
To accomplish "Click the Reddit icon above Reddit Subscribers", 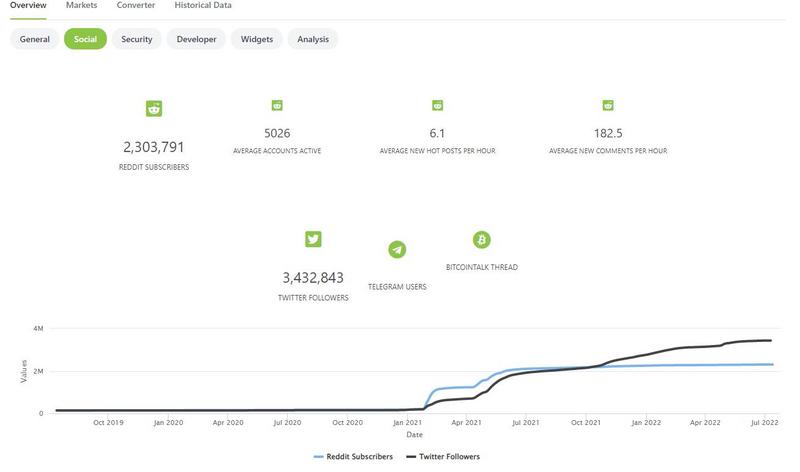I will [154, 109].
